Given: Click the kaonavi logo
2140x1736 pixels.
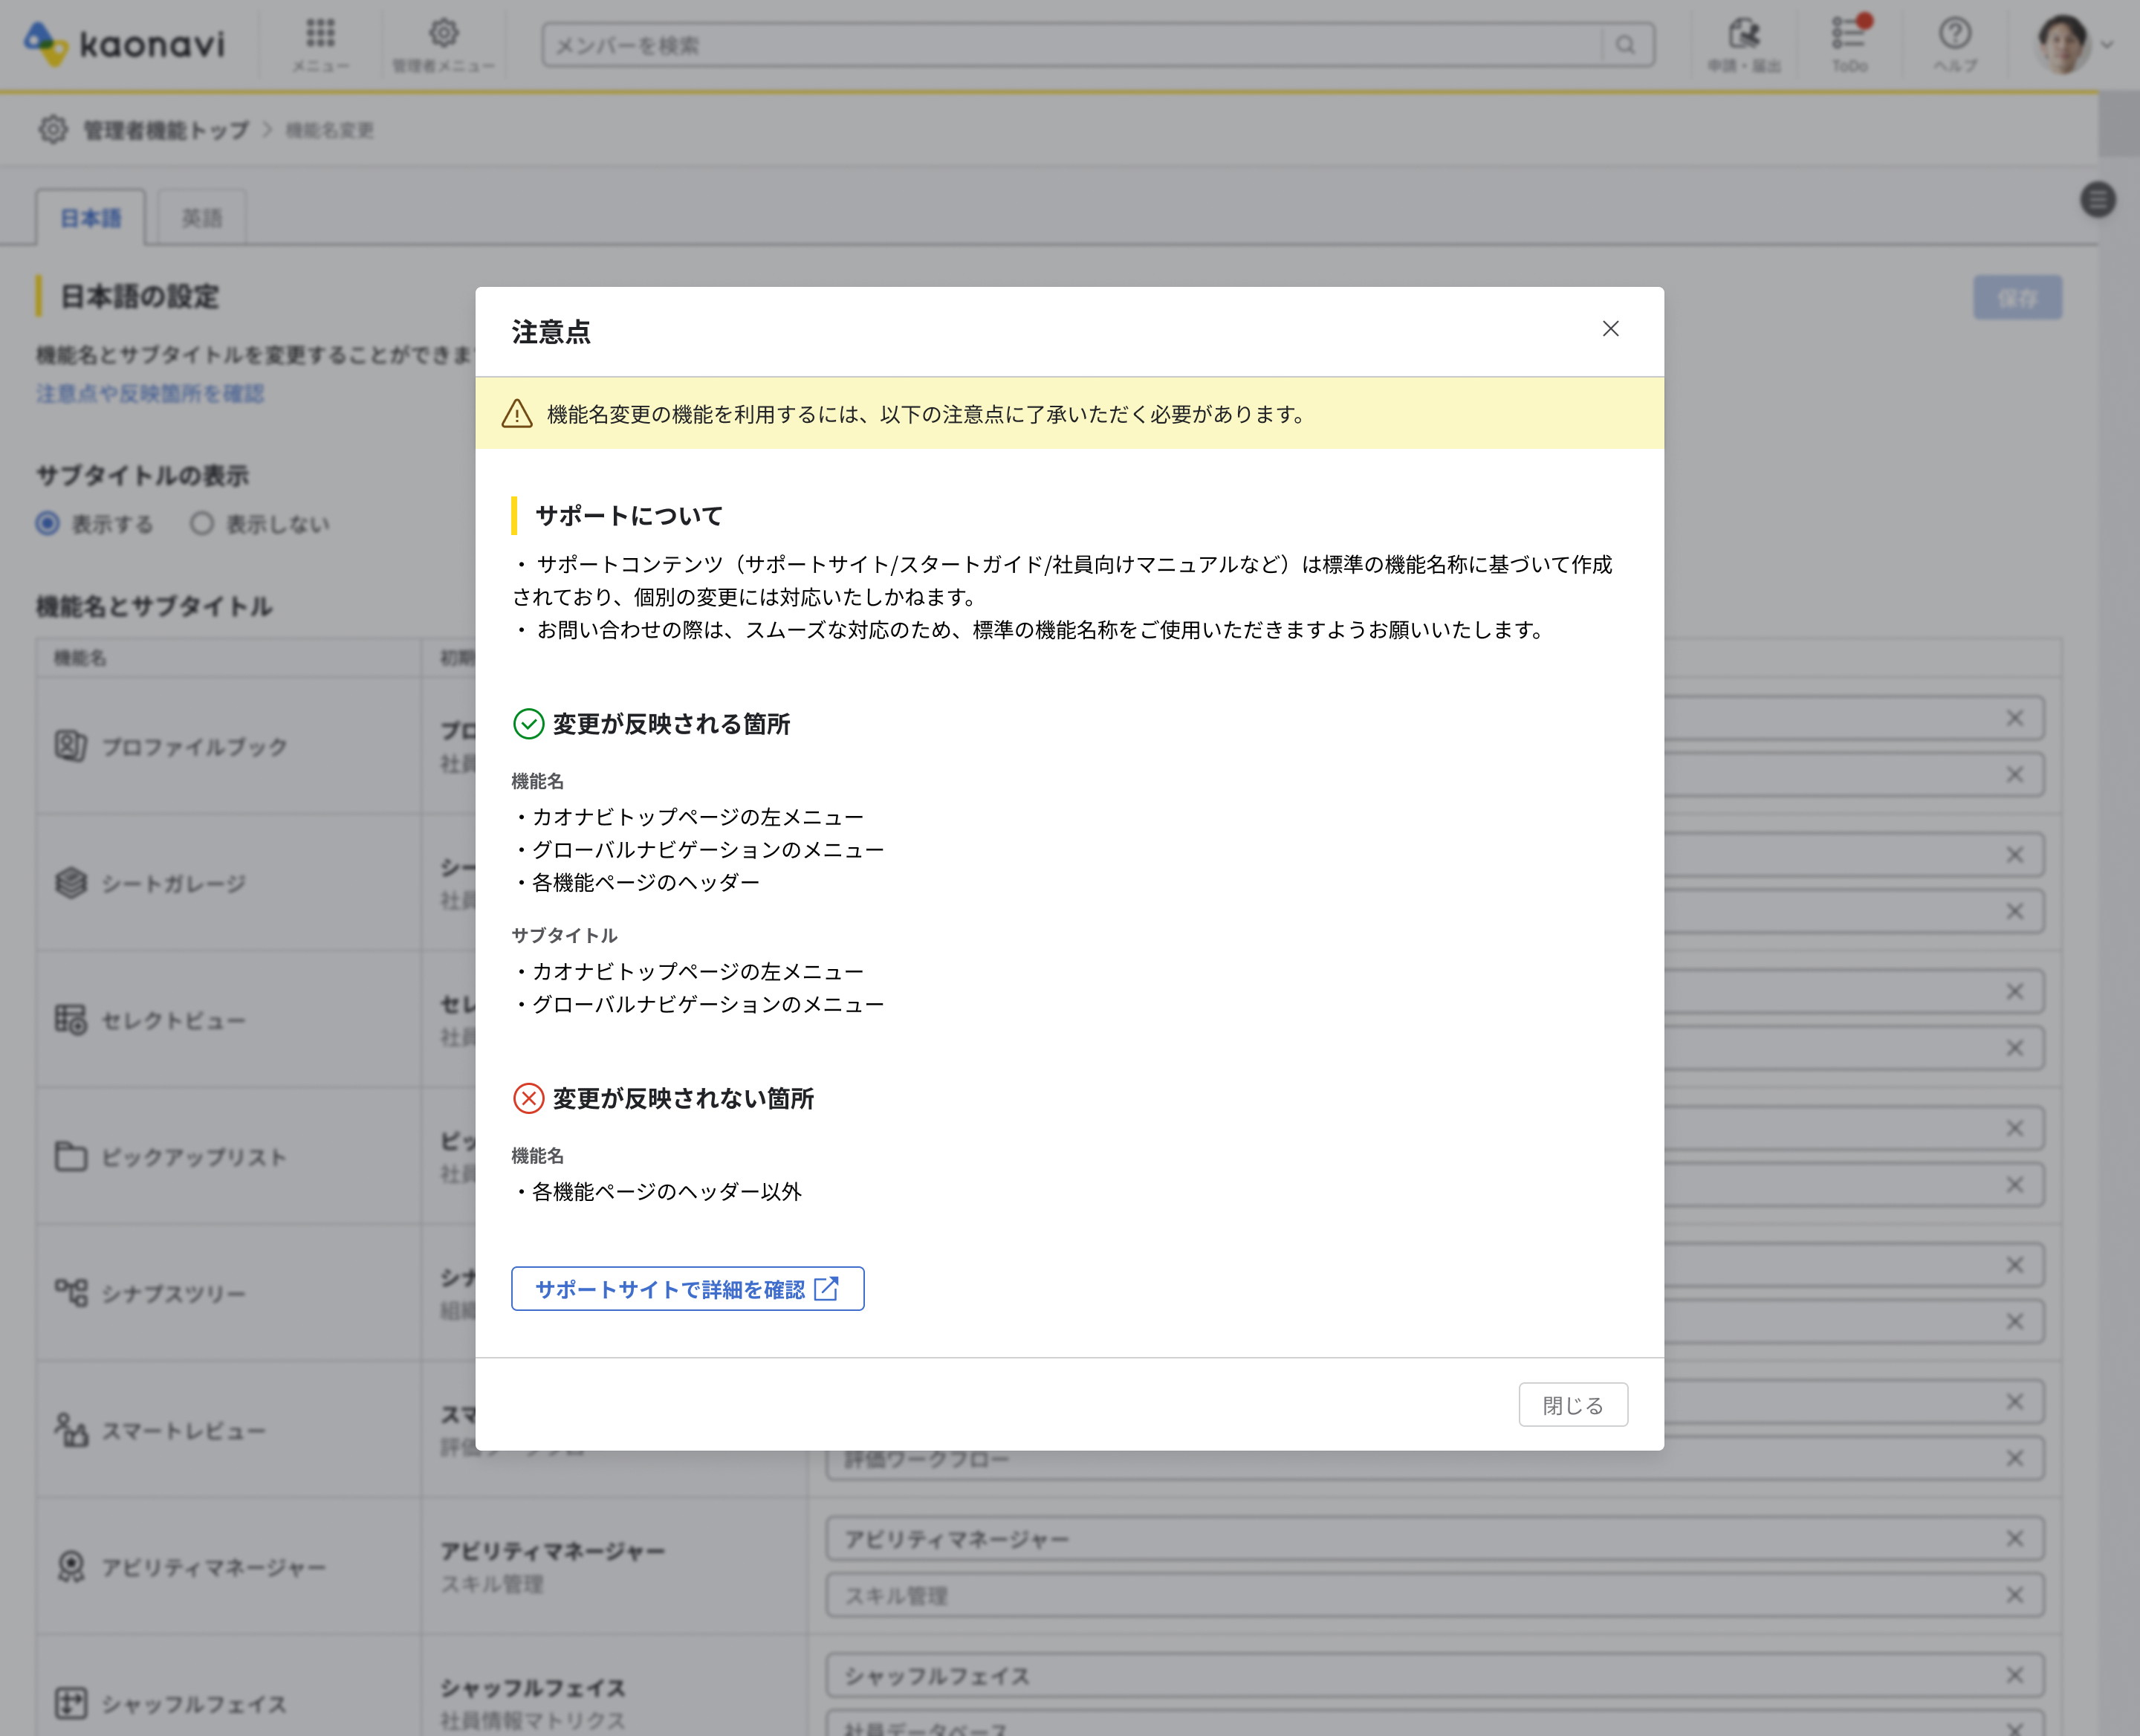Looking at the screenshot, I should 125,44.
